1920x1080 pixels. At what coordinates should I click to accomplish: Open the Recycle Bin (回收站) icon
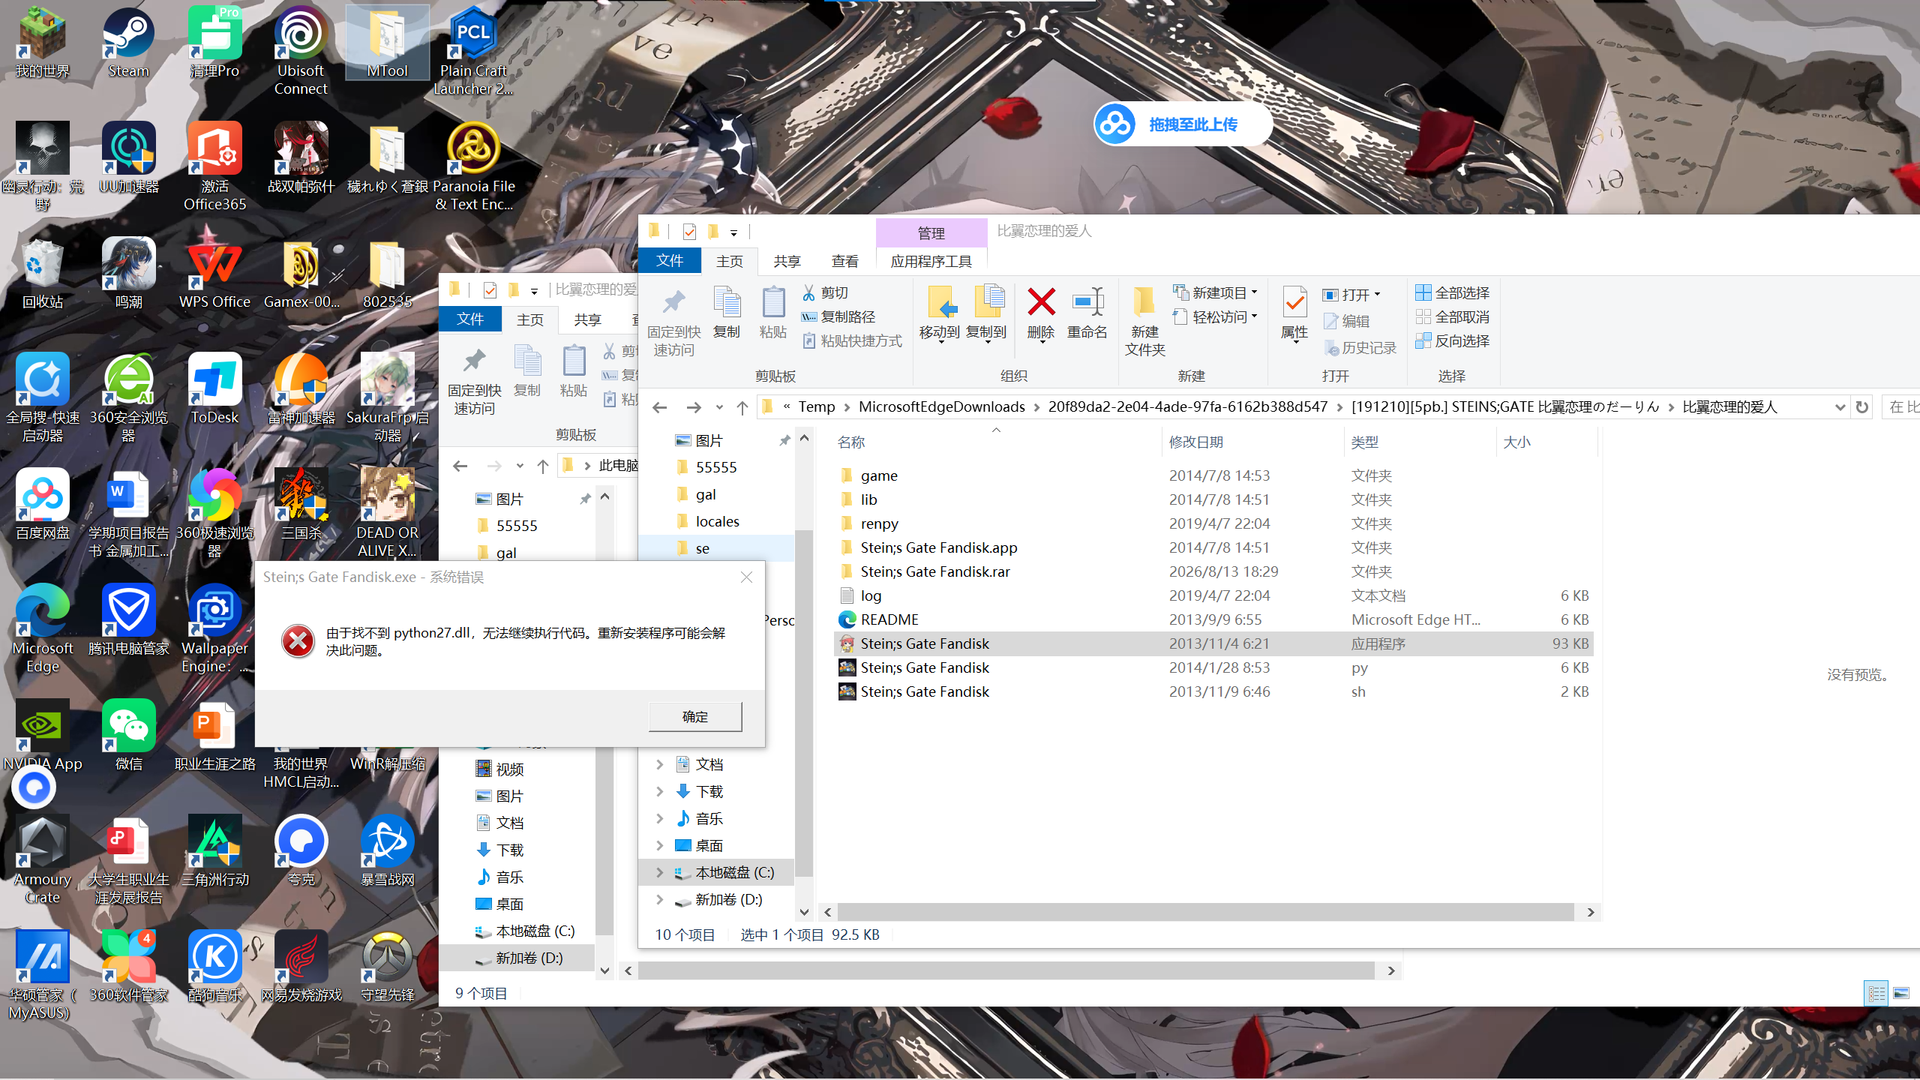(x=42, y=274)
